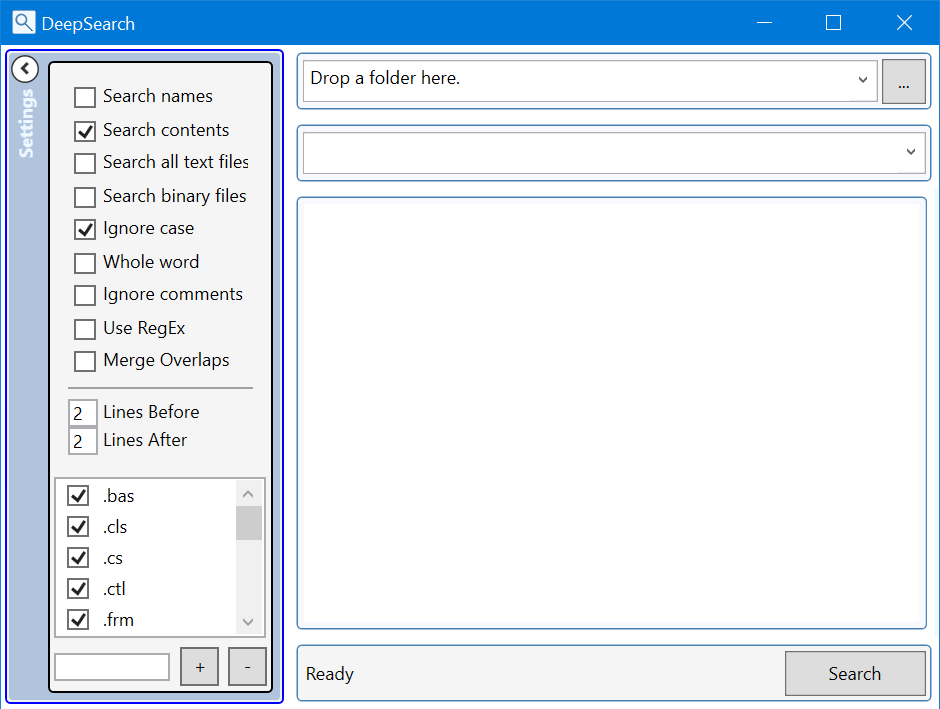Check the Ignore comments box
The height and width of the screenshot is (709, 940).
coord(85,295)
